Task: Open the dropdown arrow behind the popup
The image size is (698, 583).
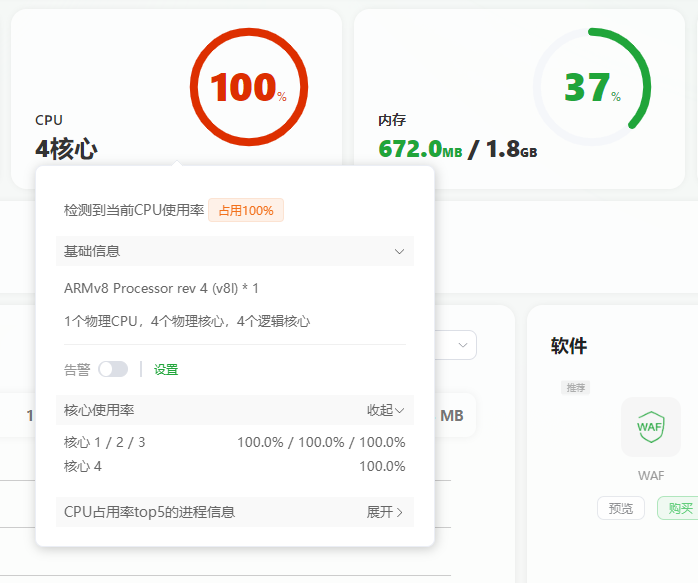Action: pos(463,345)
